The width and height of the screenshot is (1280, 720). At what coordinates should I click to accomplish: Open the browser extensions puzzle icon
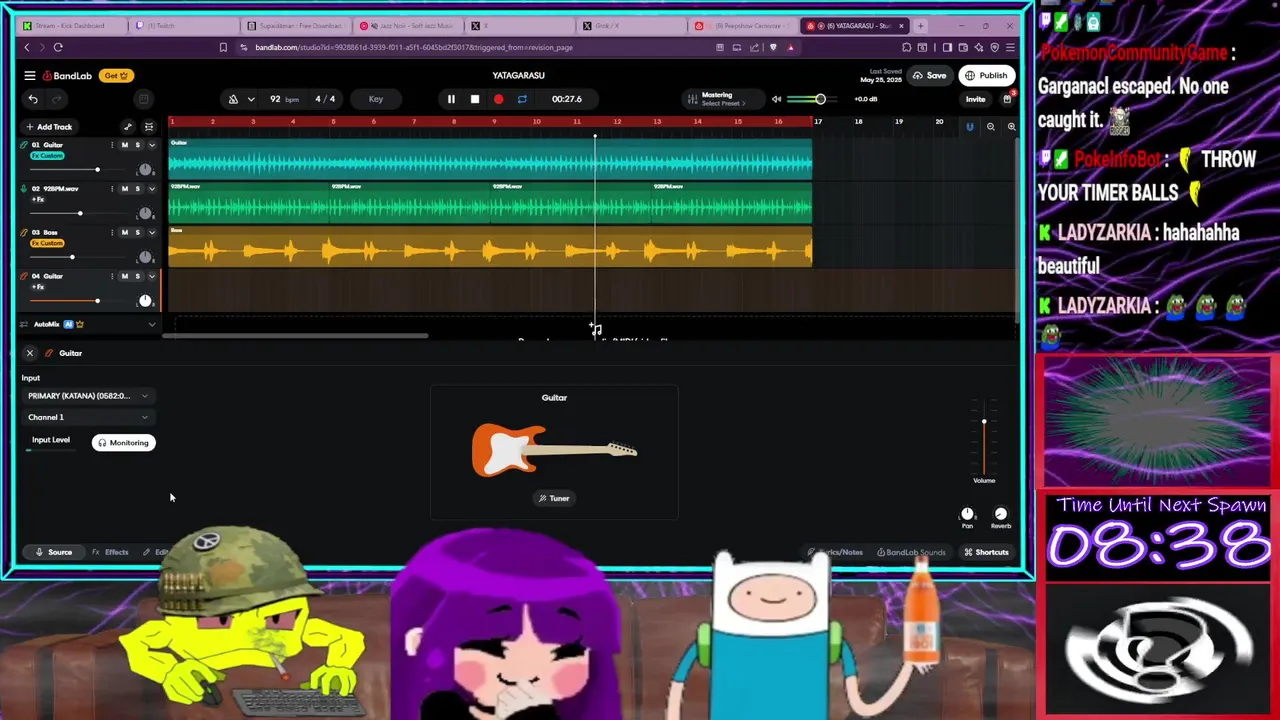pos(906,47)
